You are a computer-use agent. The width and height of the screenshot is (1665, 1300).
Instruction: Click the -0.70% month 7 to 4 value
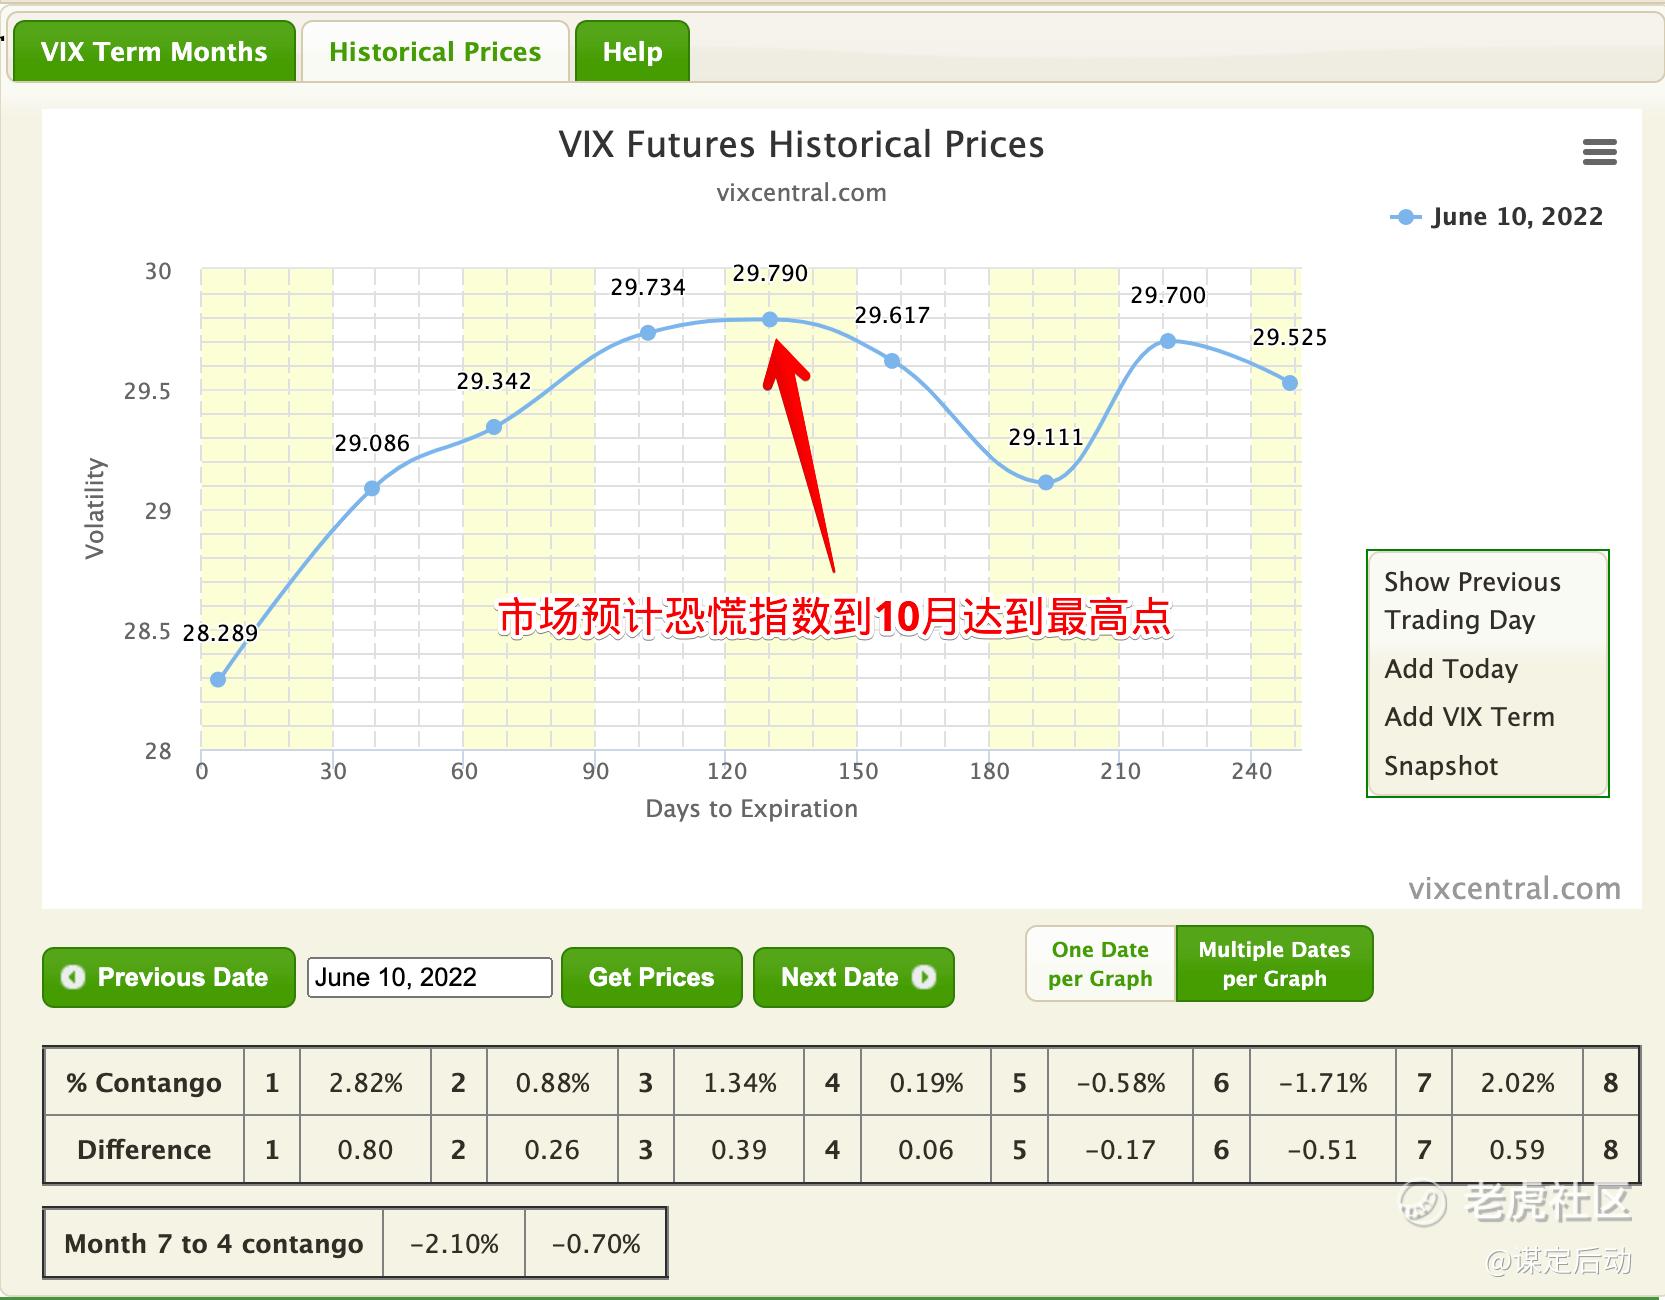point(596,1244)
